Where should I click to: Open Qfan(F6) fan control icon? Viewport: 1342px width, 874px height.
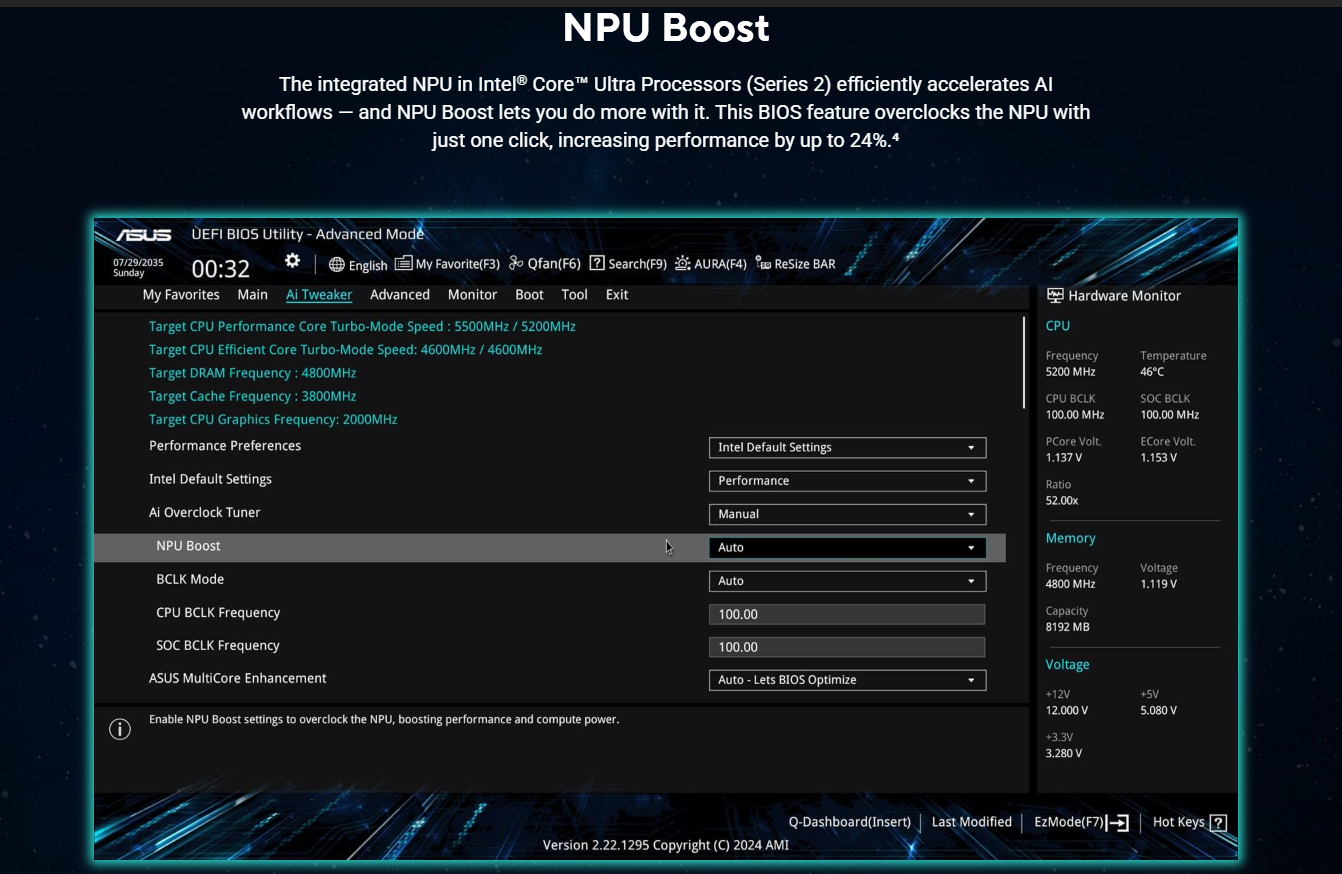(516, 263)
